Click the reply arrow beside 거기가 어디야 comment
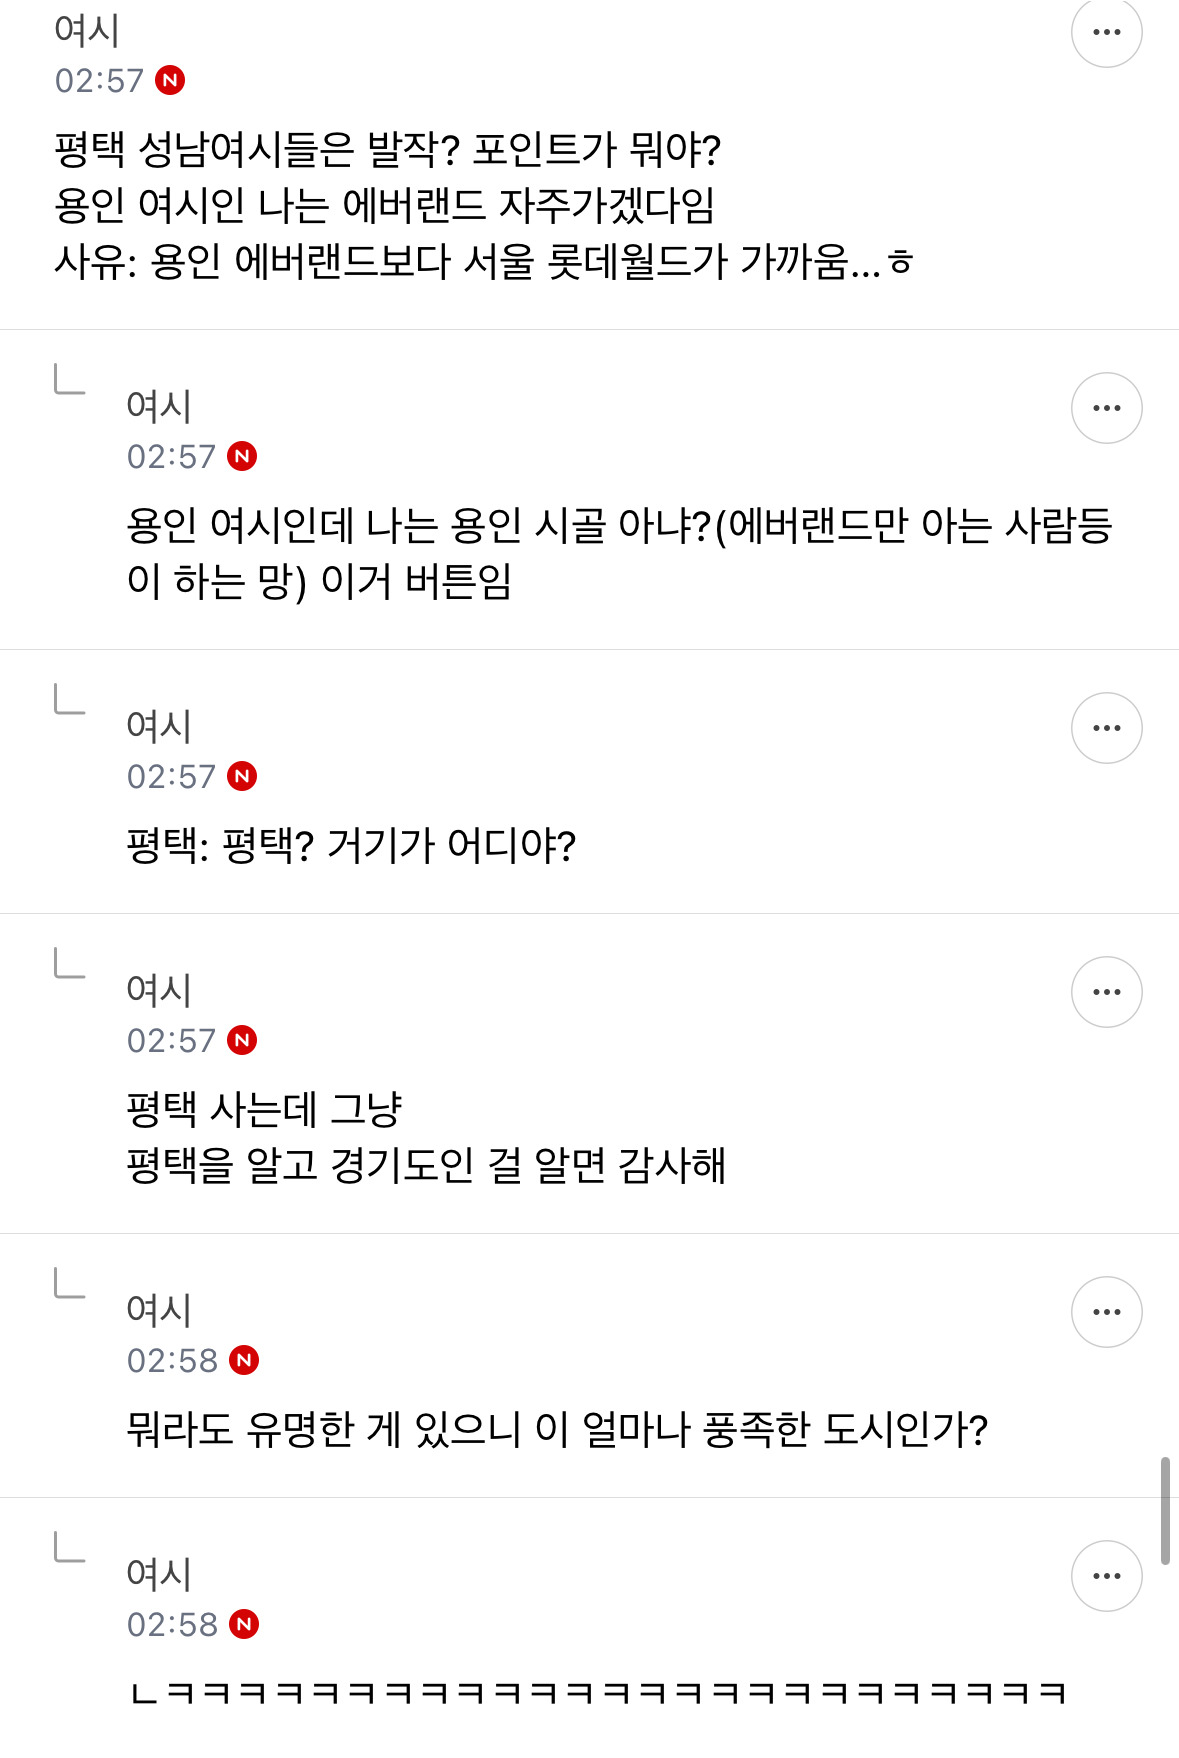Viewport: 1179px width, 1758px height. click(x=69, y=700)
